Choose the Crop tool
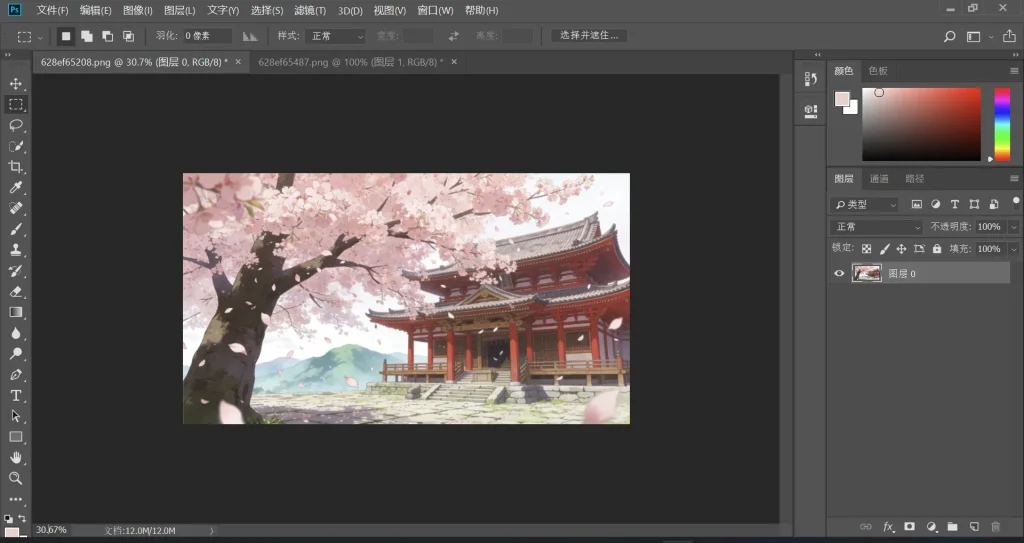This screenshot has height=543, width=1024. click(16, 167)
